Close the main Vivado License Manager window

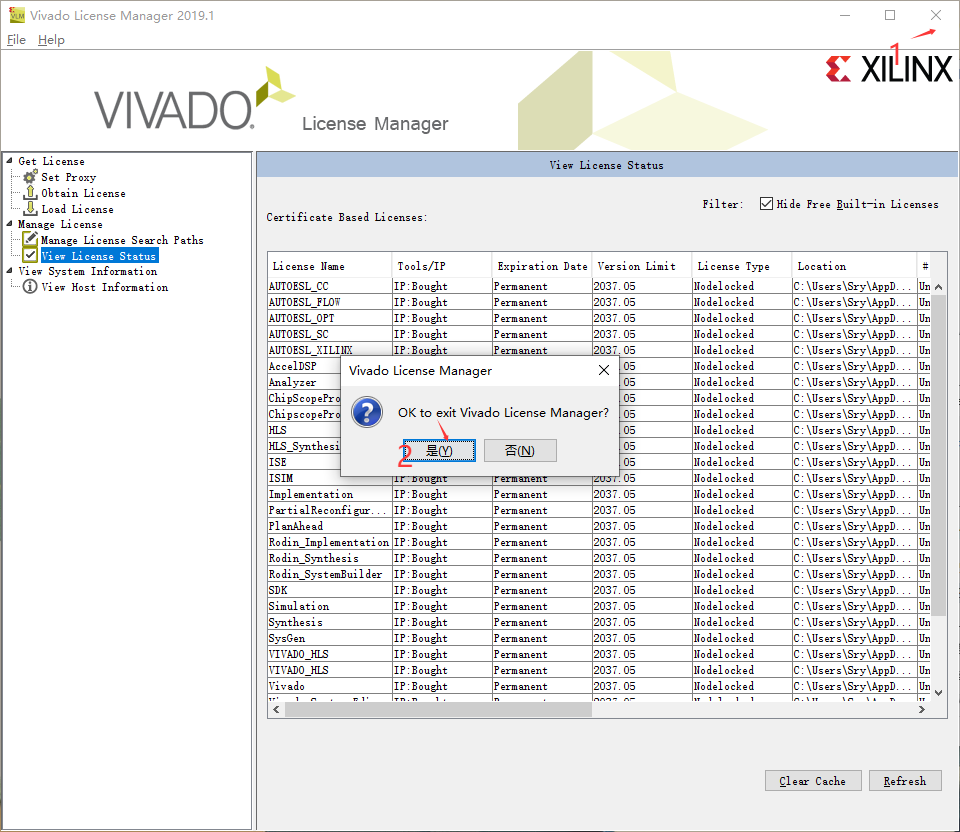(x=936, y=15)
